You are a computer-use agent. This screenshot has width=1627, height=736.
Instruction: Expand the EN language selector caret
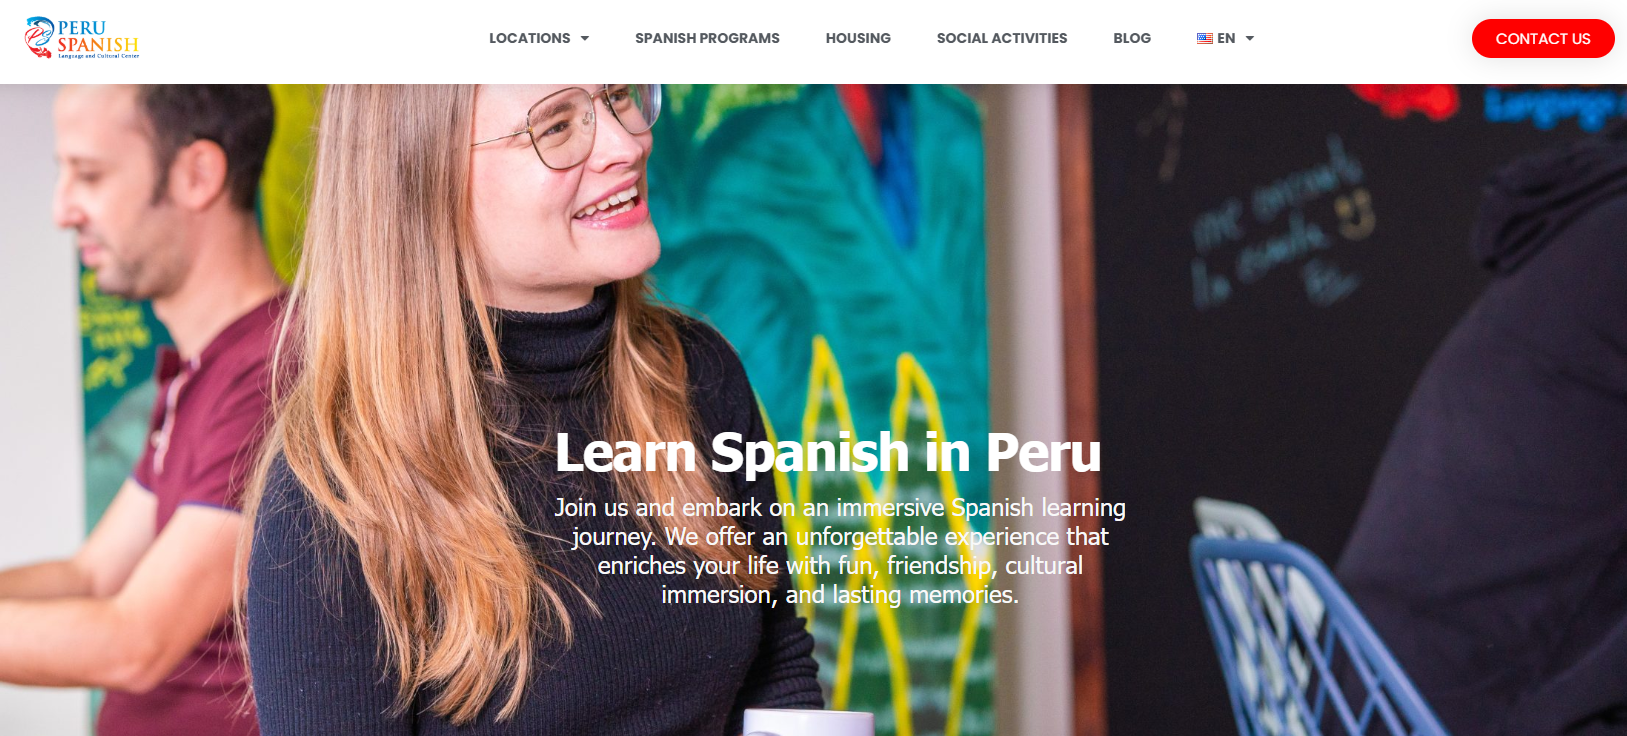pyautogui.click(x=1250, y=38)
